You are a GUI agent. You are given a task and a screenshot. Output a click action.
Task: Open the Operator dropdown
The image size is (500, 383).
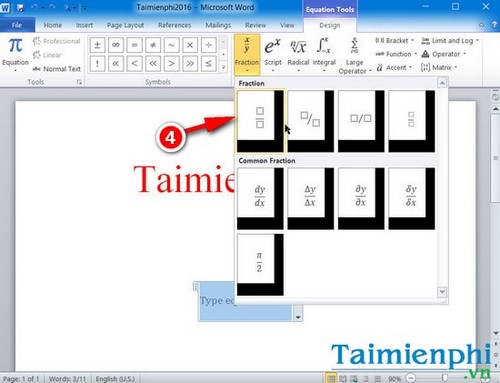click(x=443, y=54)
